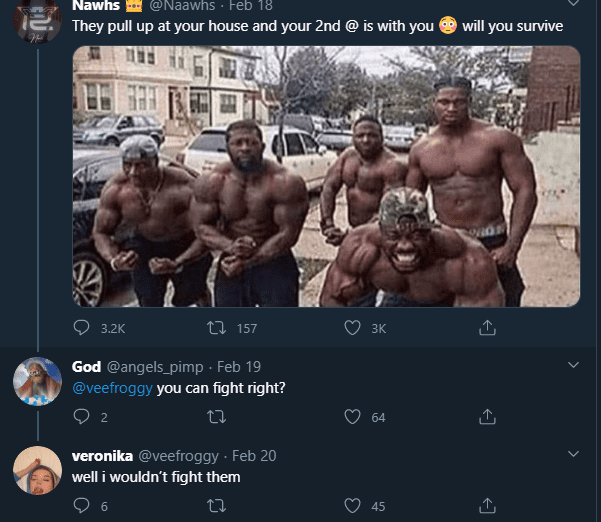Screen dimensions: 601x522
Task: Reply to Nawhs's tweet with 3.2K comments
Action: [81, 328]
